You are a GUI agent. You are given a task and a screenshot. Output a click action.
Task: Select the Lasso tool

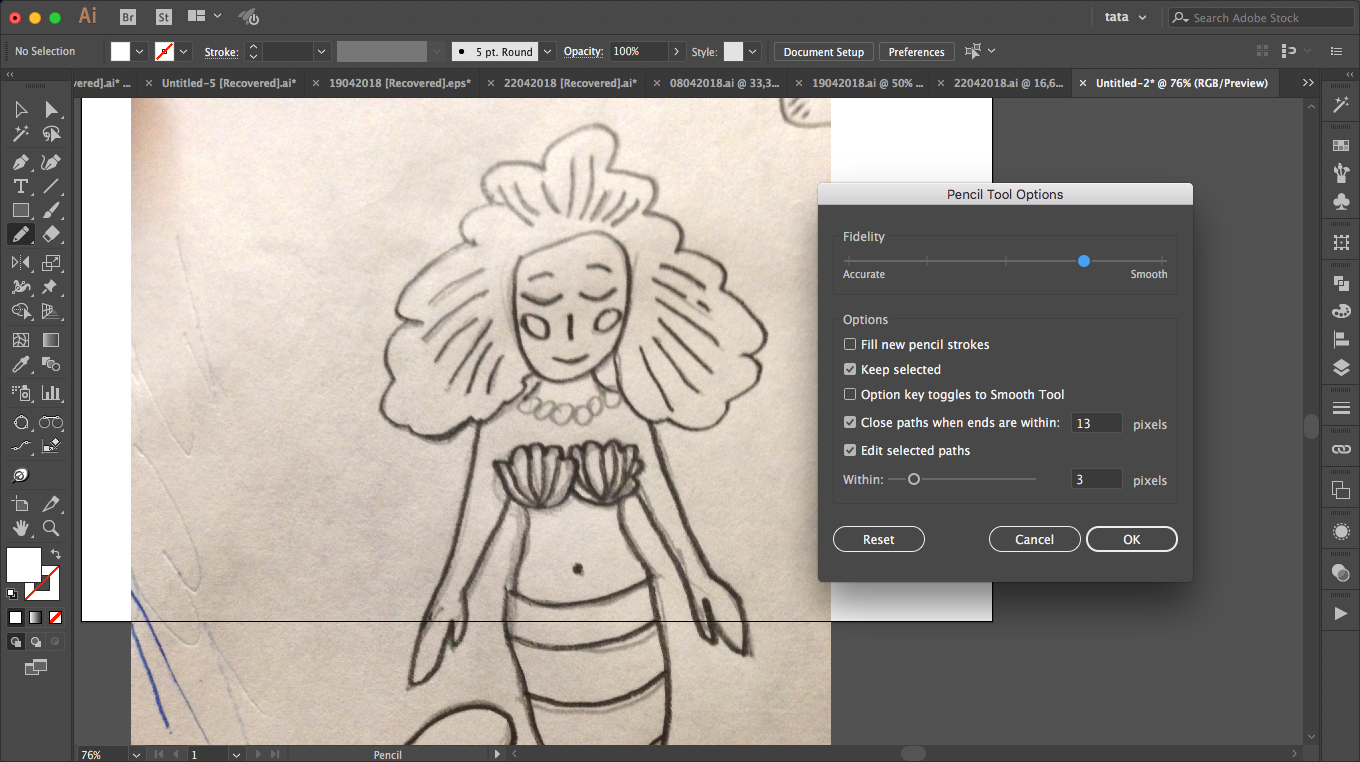51,134
